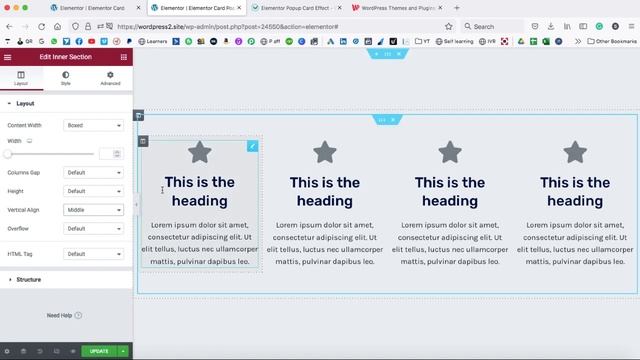Open the save options arrow beside Update

123,351
